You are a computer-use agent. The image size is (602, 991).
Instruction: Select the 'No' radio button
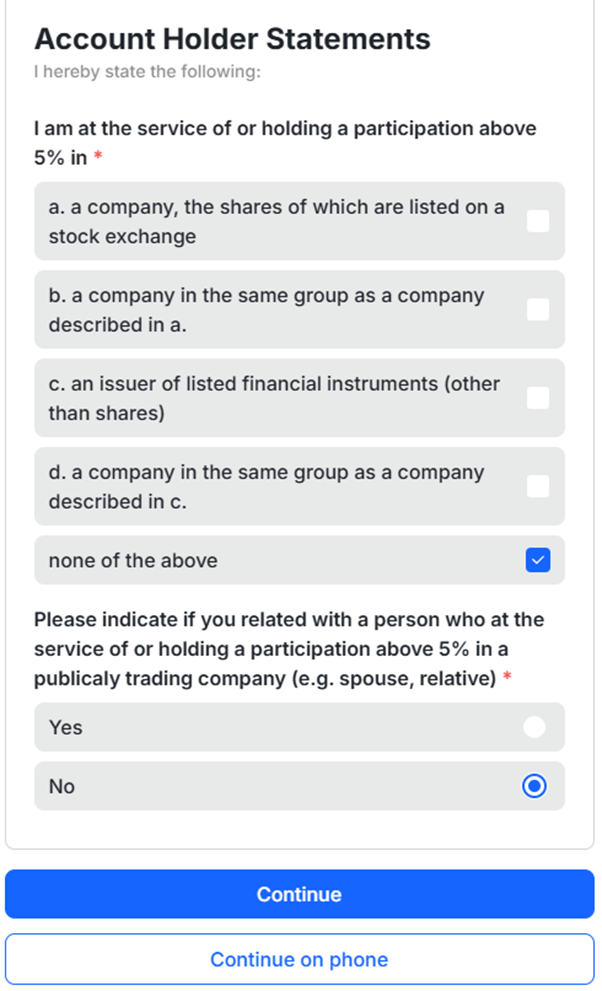[535, 786]
